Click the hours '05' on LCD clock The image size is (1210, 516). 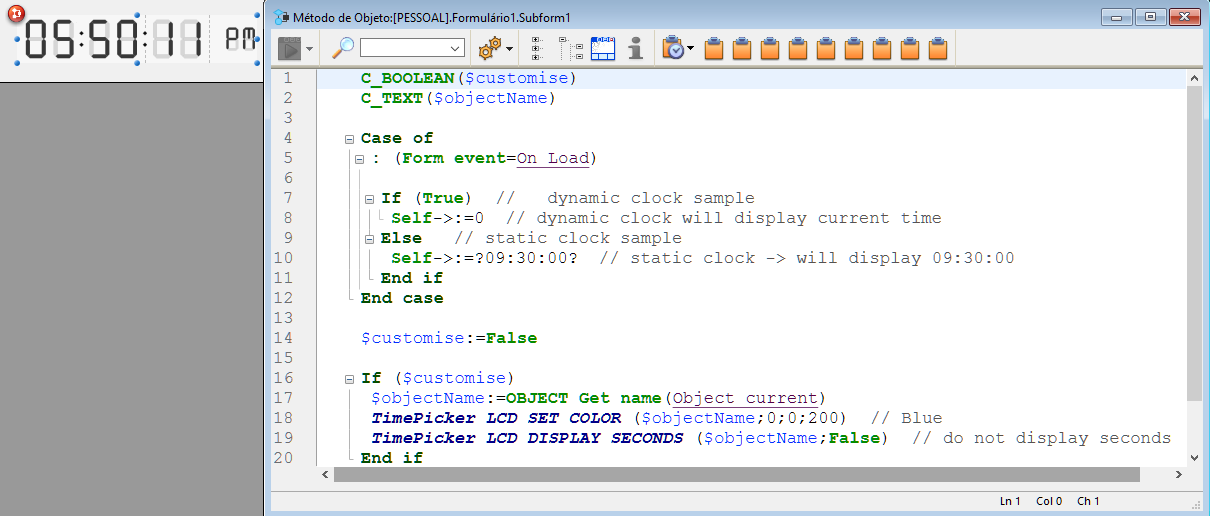[x=50, y=41]
